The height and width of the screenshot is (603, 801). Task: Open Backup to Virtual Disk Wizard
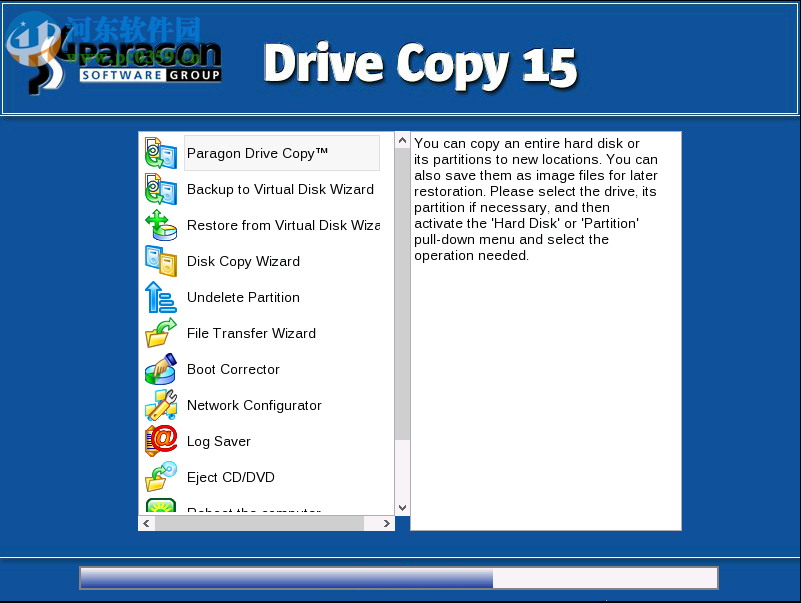(280, 189)
